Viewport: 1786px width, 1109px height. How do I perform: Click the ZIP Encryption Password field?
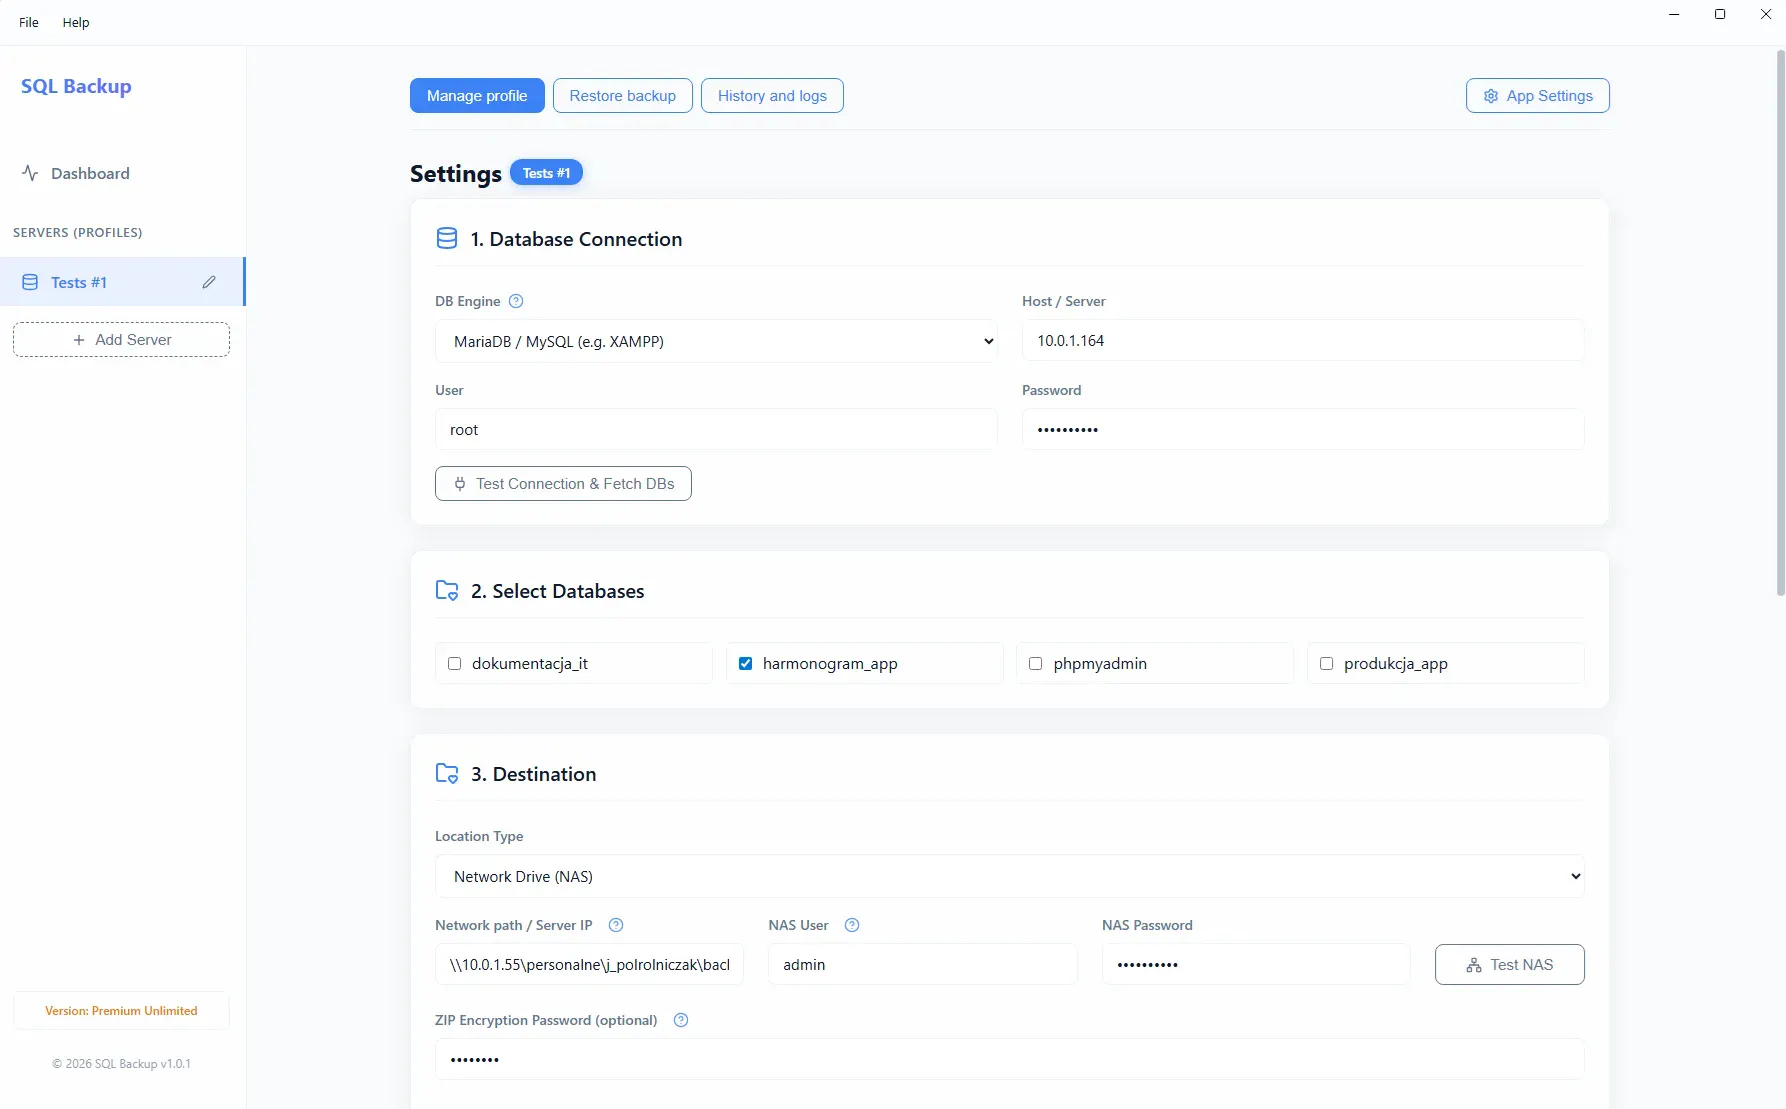coord(1009,1059)
